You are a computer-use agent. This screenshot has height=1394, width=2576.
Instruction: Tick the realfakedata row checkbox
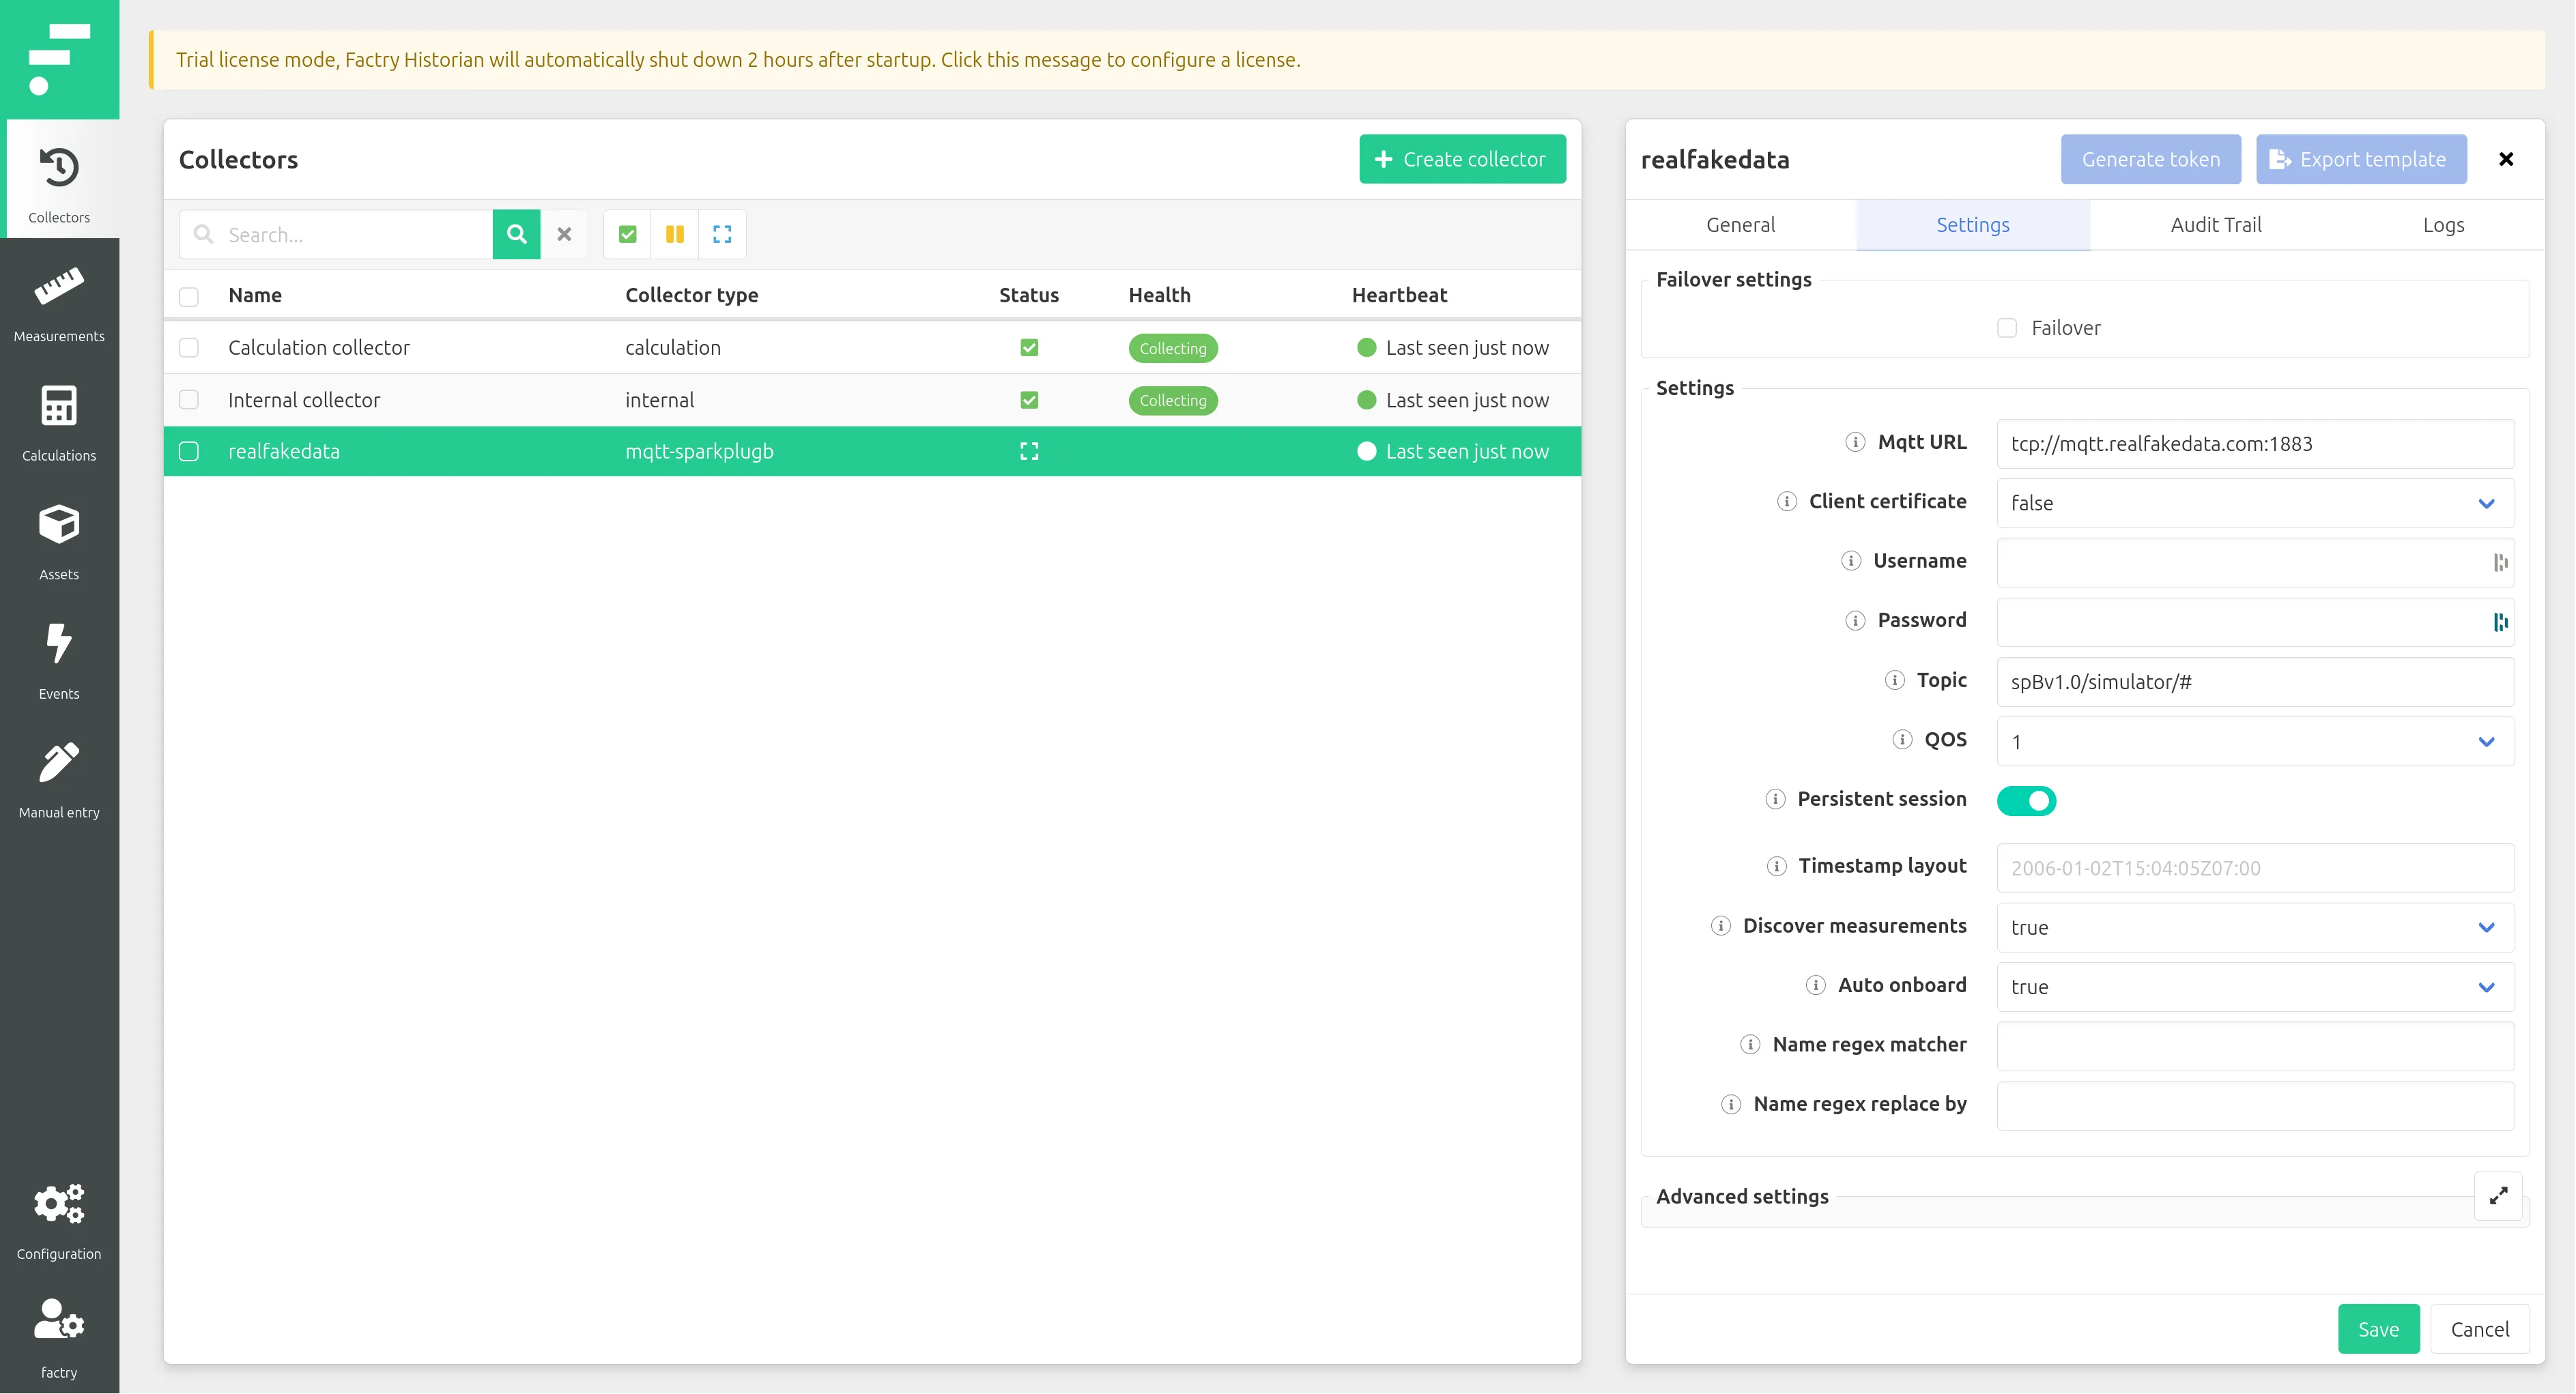click(189, 451)
